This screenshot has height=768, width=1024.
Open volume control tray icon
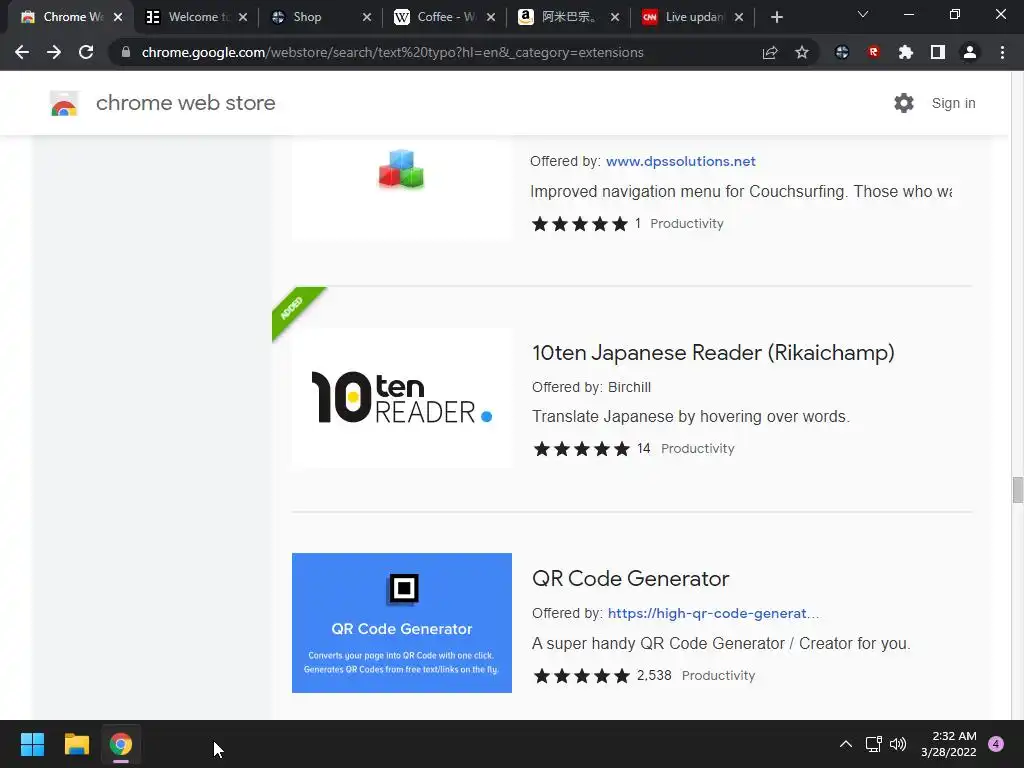click(898, 744)
